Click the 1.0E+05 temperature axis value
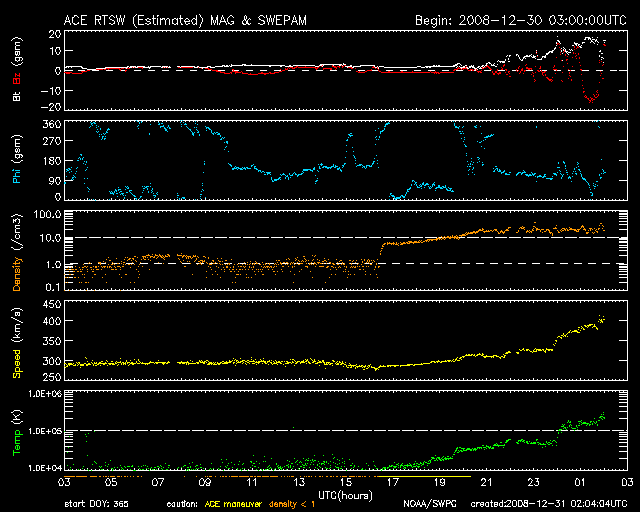The width and height of the screenshot is (640, 512). (44, 431)
